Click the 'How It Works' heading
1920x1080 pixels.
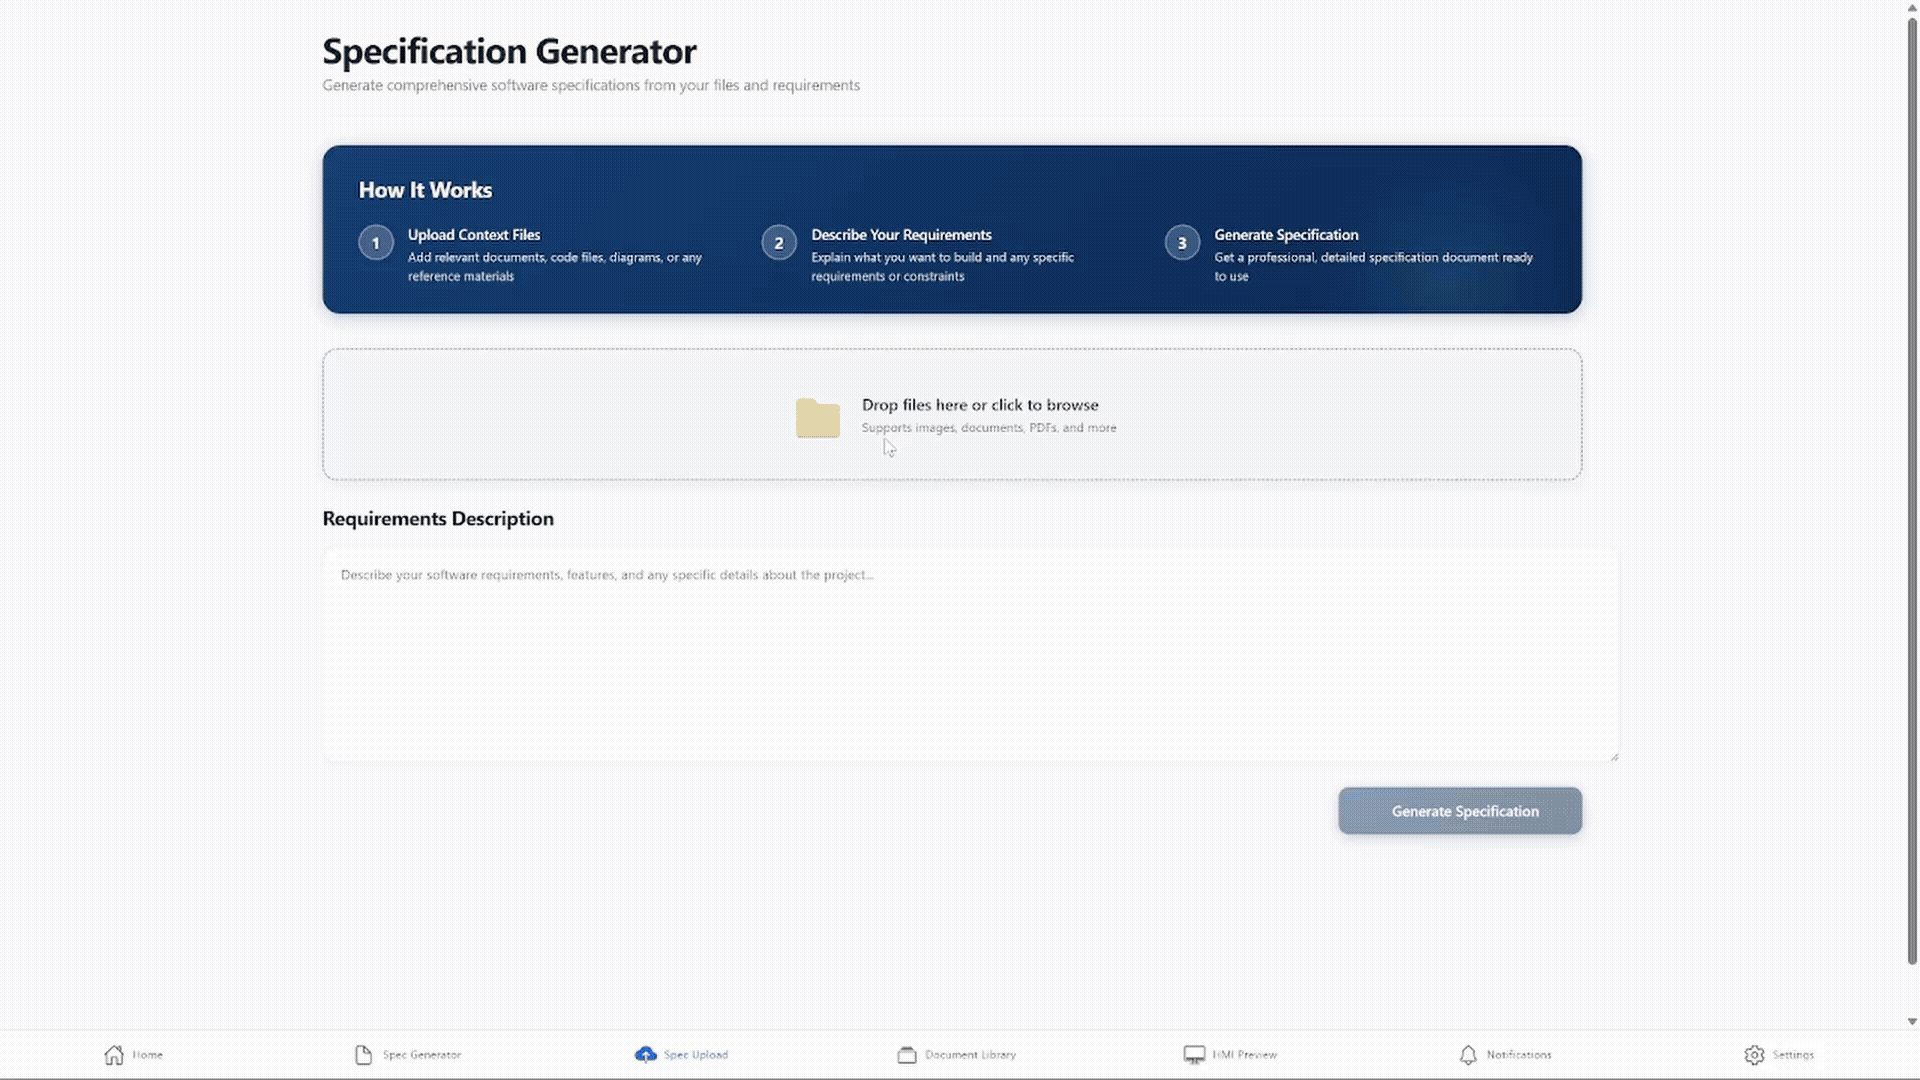click(x=425, y=190)
